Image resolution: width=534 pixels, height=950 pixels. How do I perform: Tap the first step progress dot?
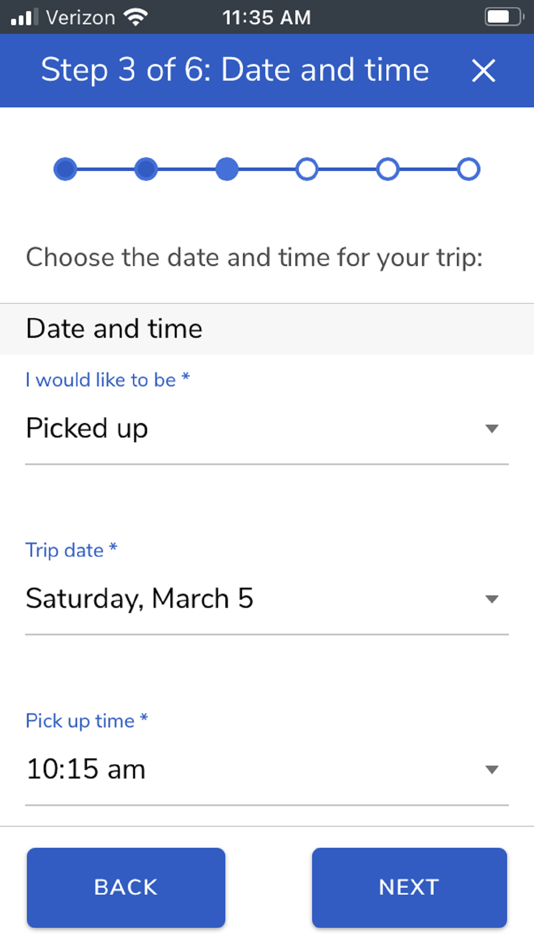click(65, 169)
